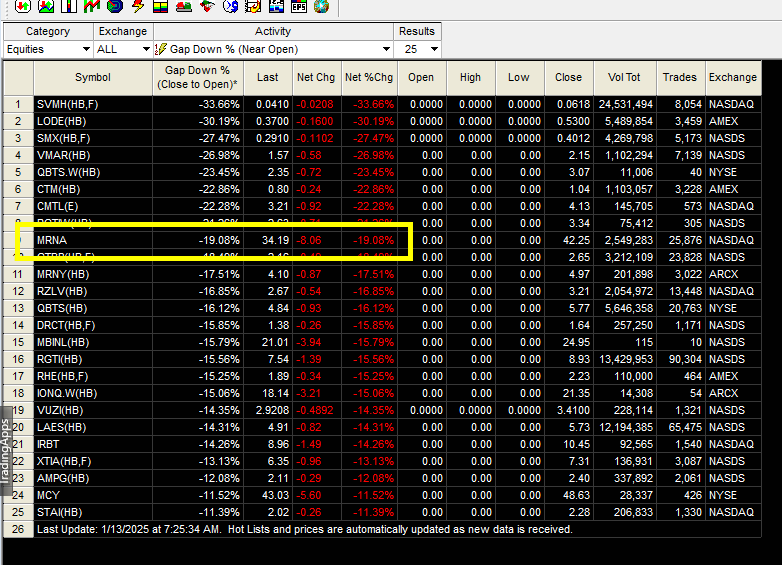The height and width of the screenshot is (565, 782).
Task: Click the red and green arrows toolbar icon
Action: 23,6
